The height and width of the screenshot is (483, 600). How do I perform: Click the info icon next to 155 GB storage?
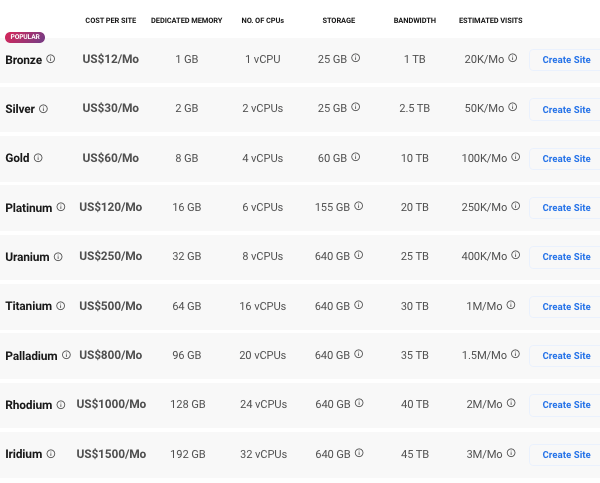coord(359,207)
